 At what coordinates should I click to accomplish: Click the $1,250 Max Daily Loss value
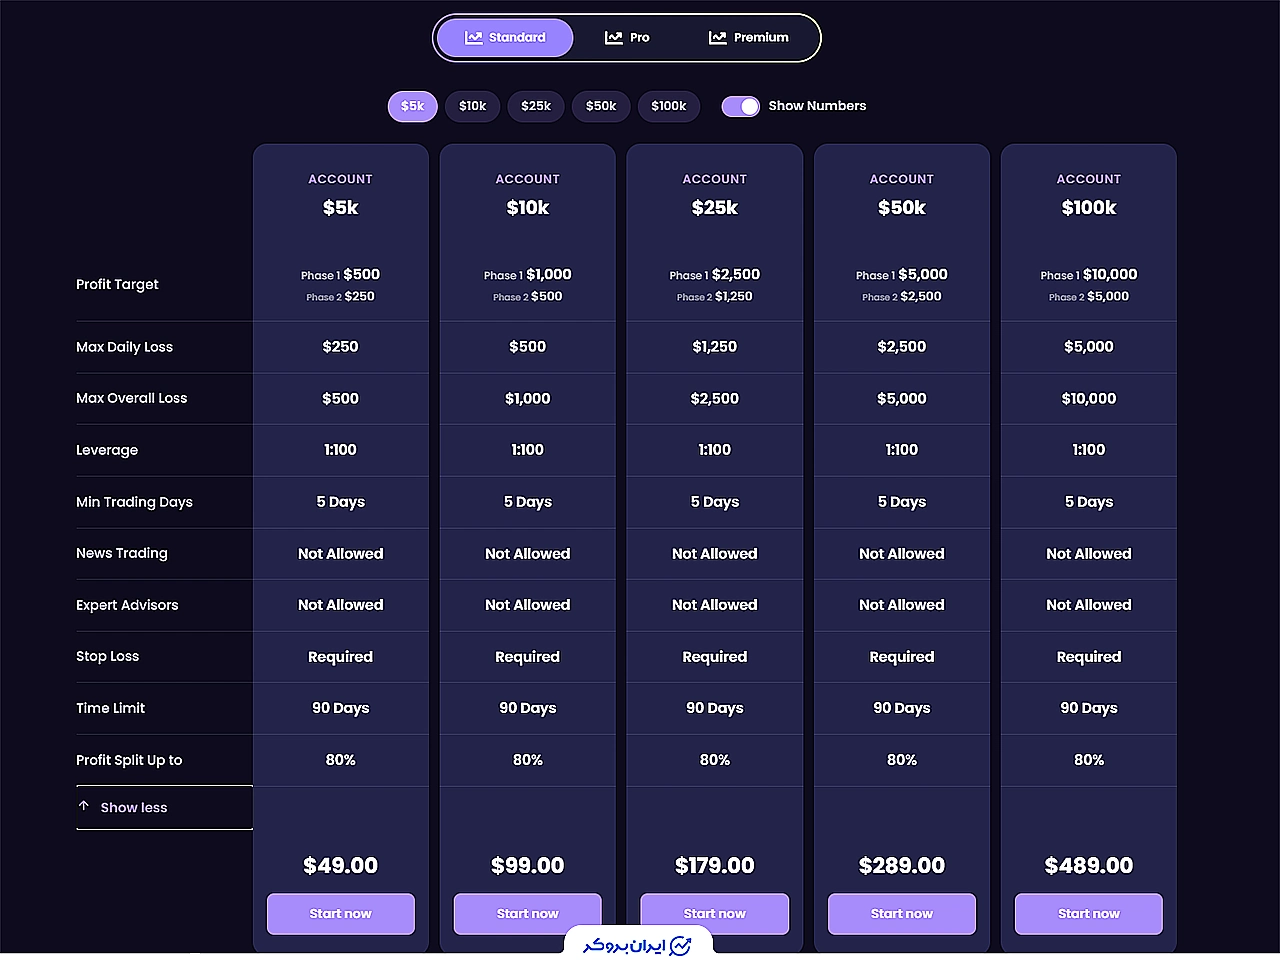[x=715, y=347]
